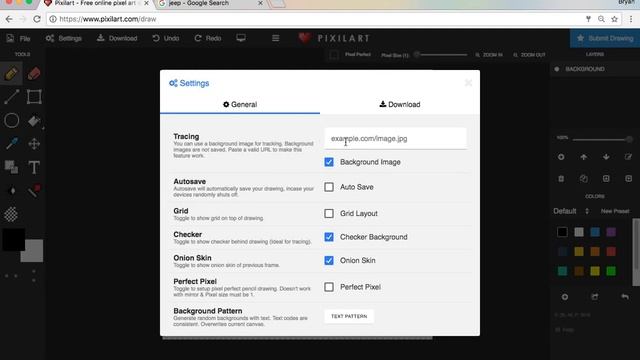Screen dimensions: 640x360
Task: Pick the black color swatch in palette
Action: 562,232
